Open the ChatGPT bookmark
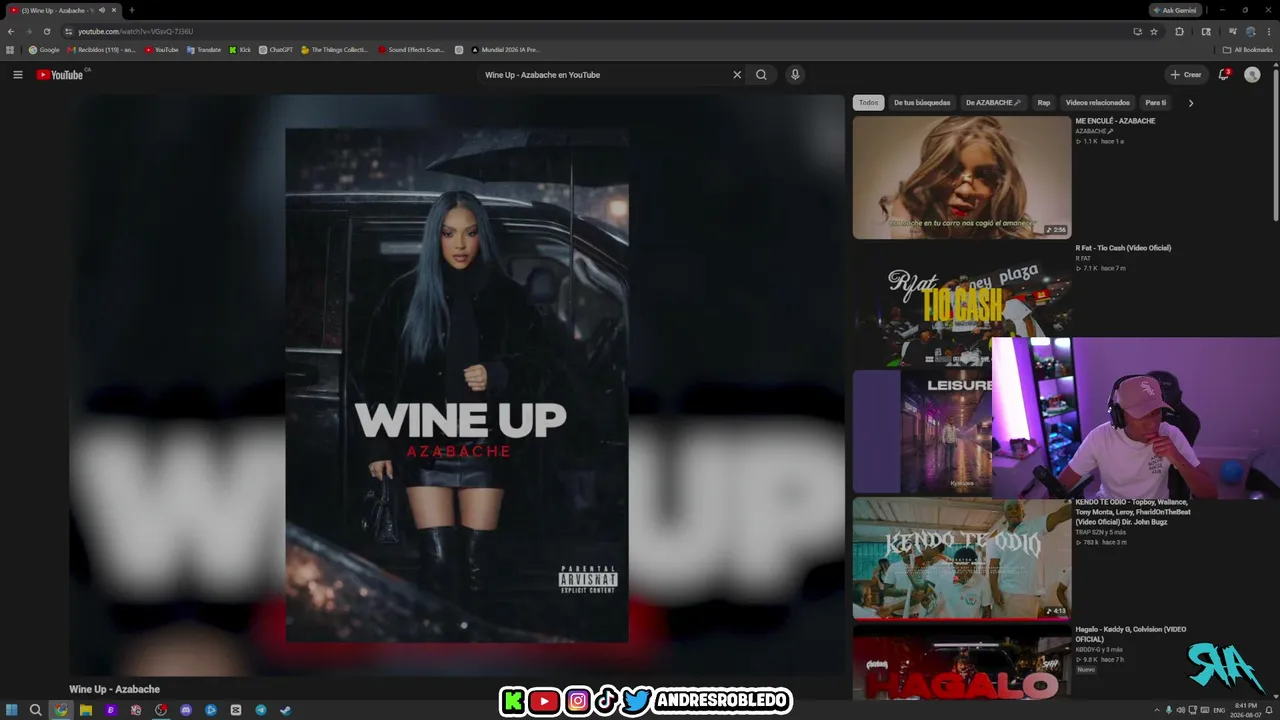Screen dimensions: 1280x720 [x=276, y=49]
